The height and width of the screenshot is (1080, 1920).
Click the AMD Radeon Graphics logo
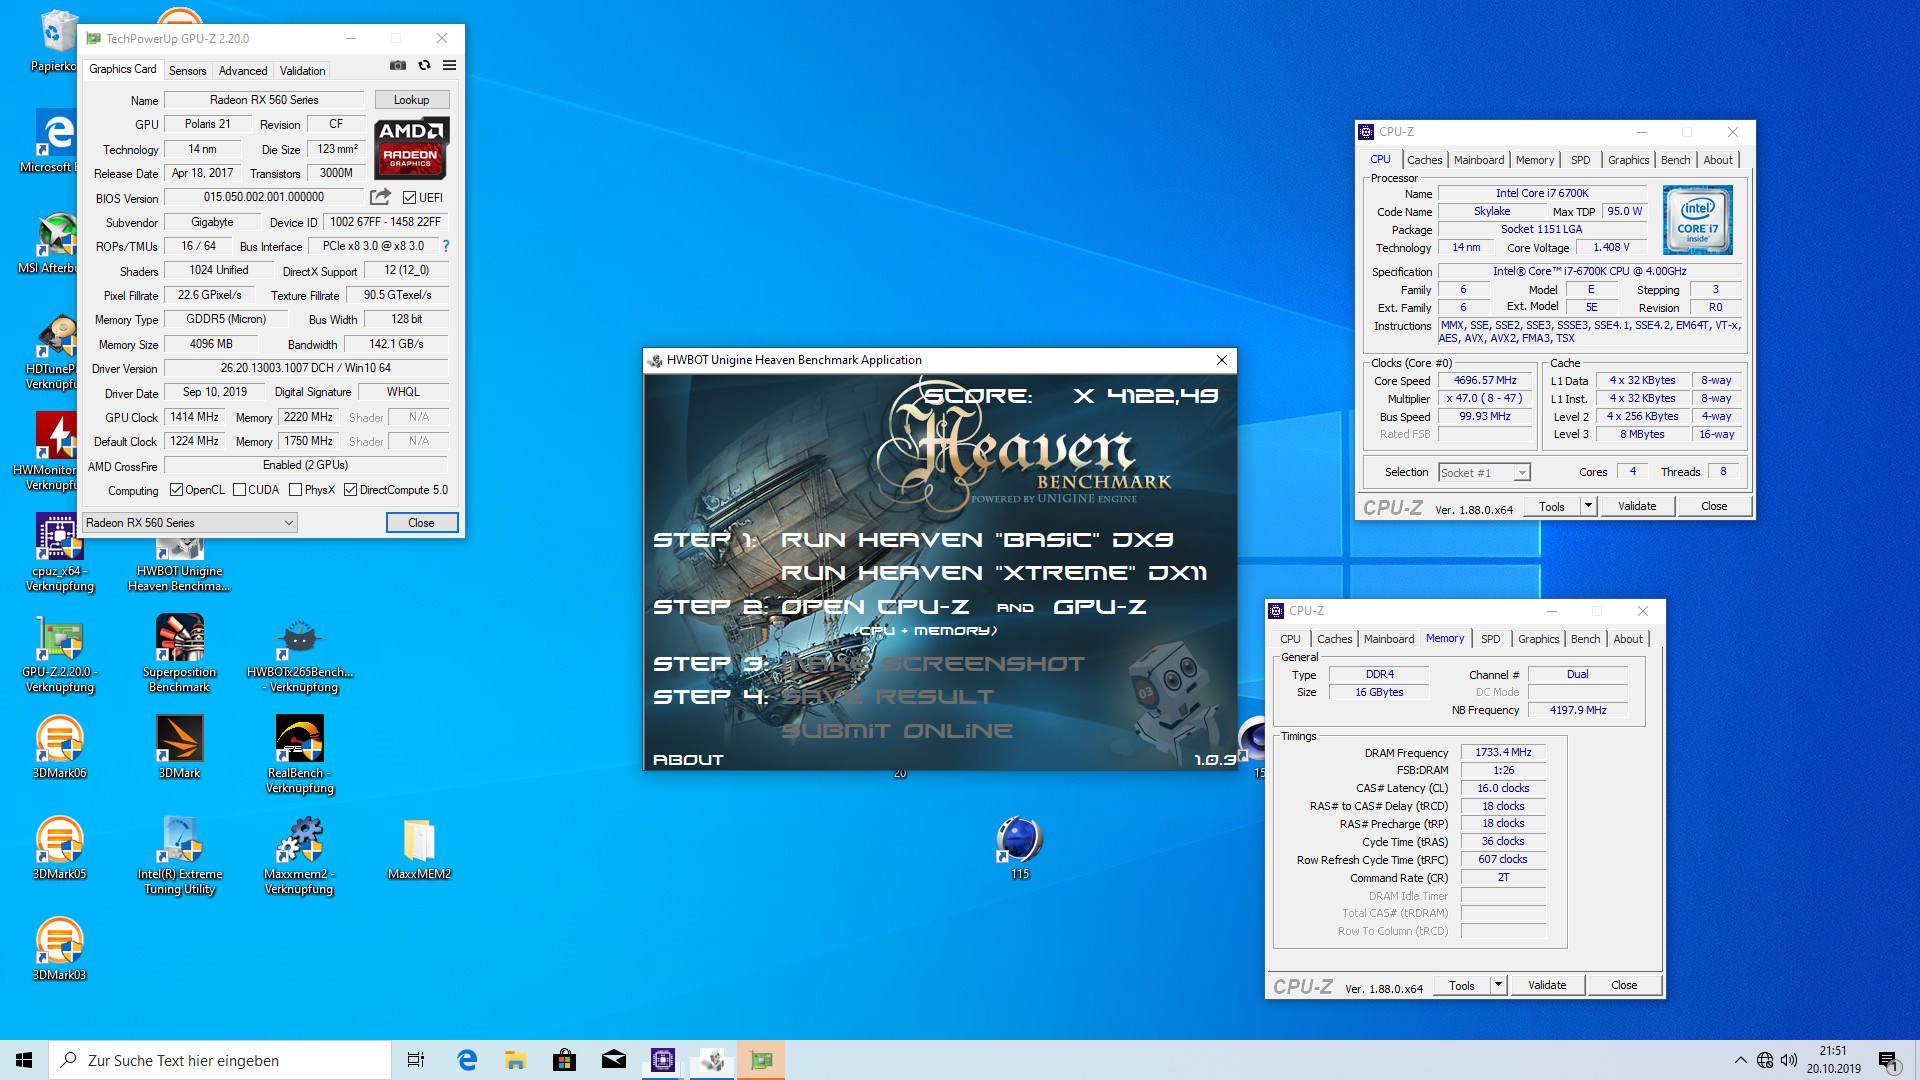tap(412, 148)
